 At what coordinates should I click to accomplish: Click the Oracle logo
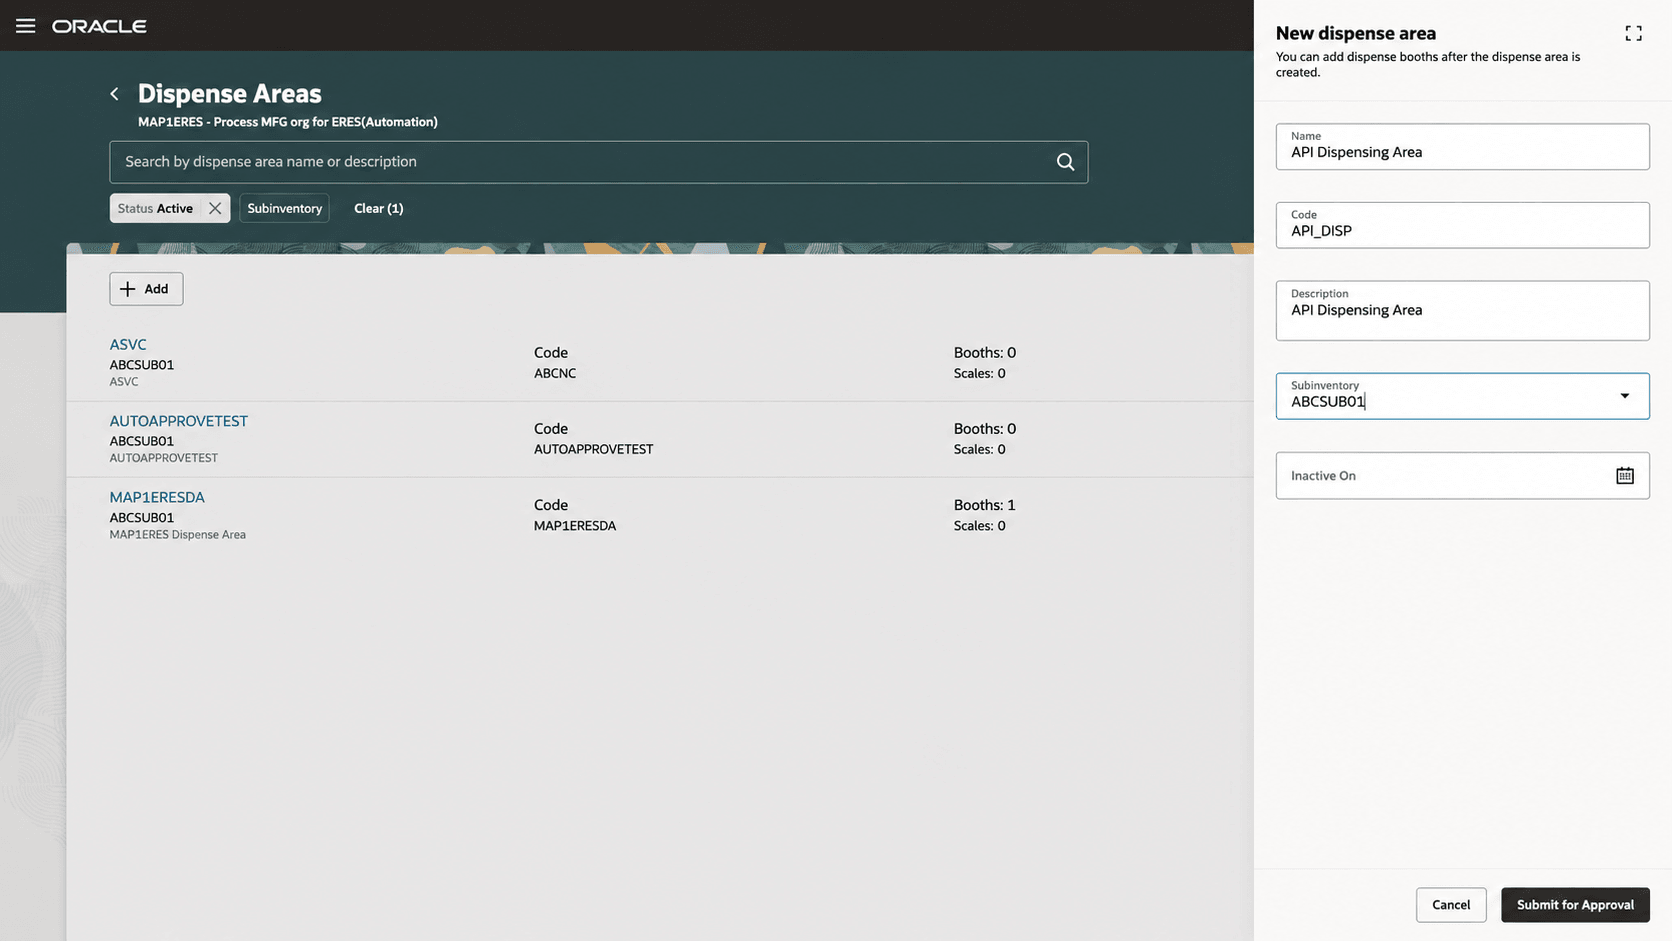[99, 26]
